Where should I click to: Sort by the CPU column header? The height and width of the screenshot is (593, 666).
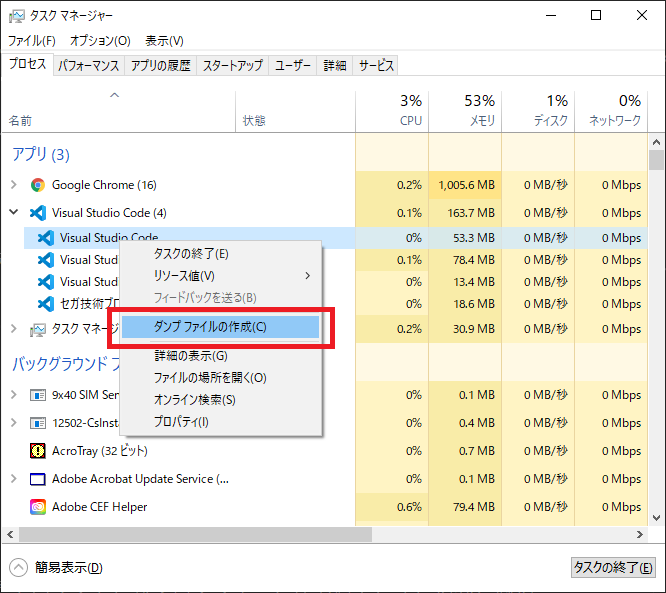(x=392, y=111)
